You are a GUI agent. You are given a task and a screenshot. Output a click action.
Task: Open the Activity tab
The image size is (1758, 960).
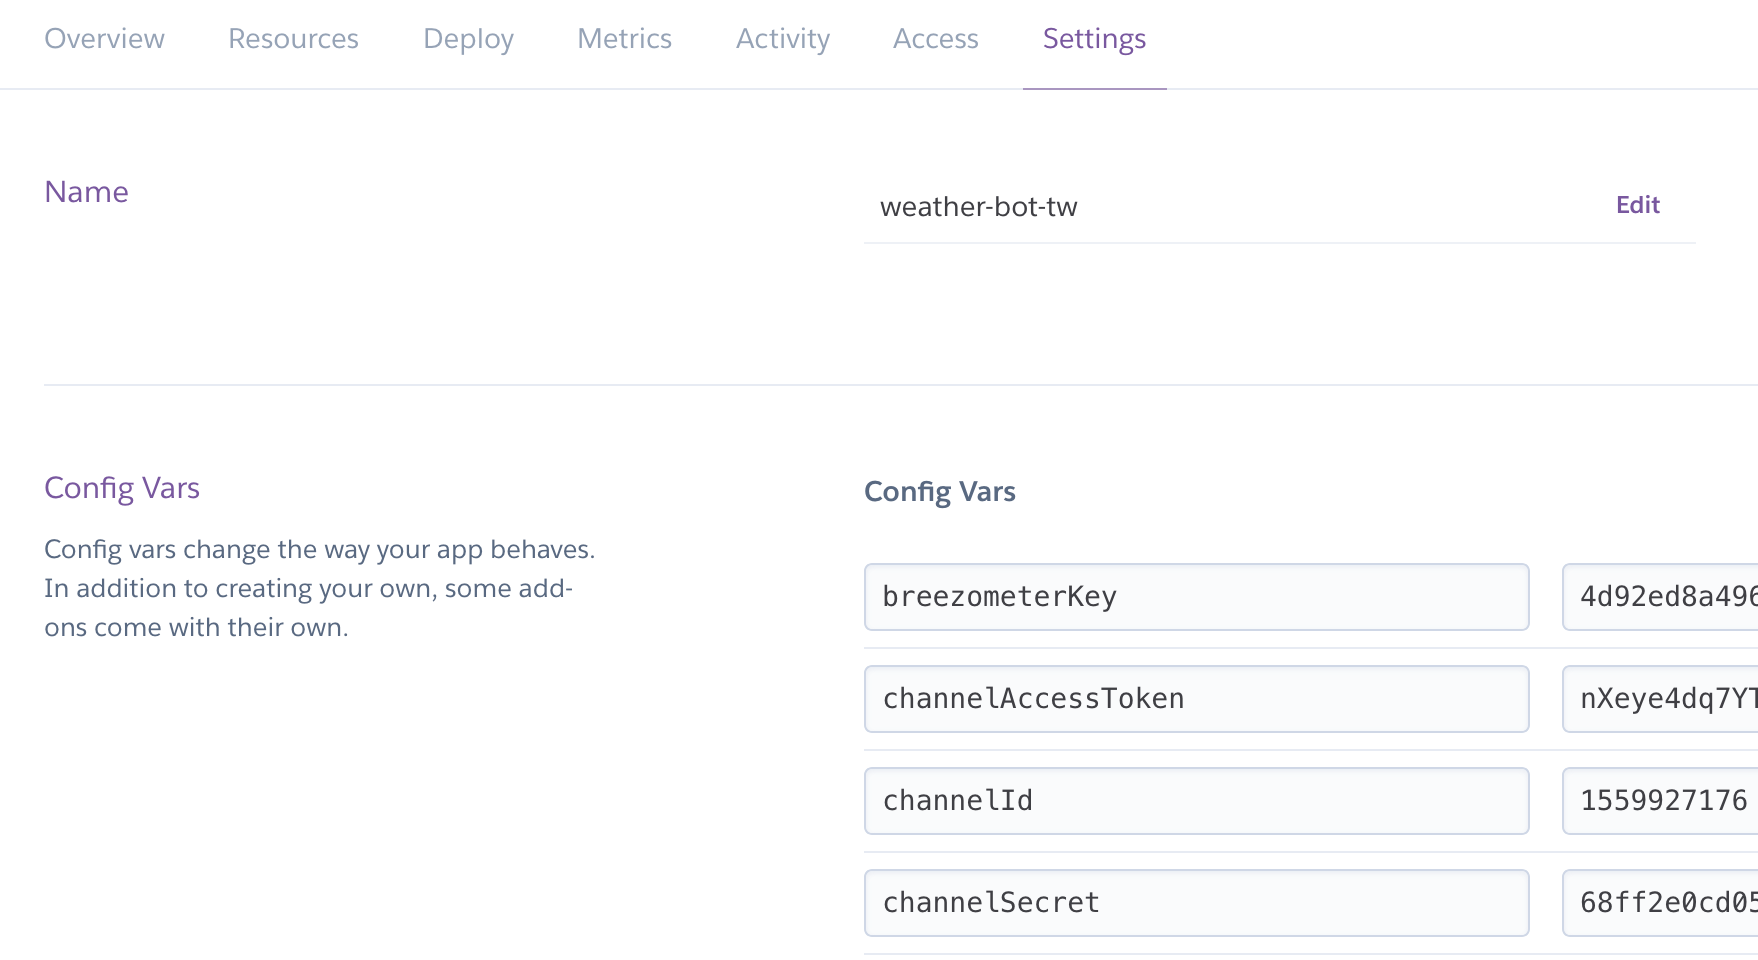[783, 39]
